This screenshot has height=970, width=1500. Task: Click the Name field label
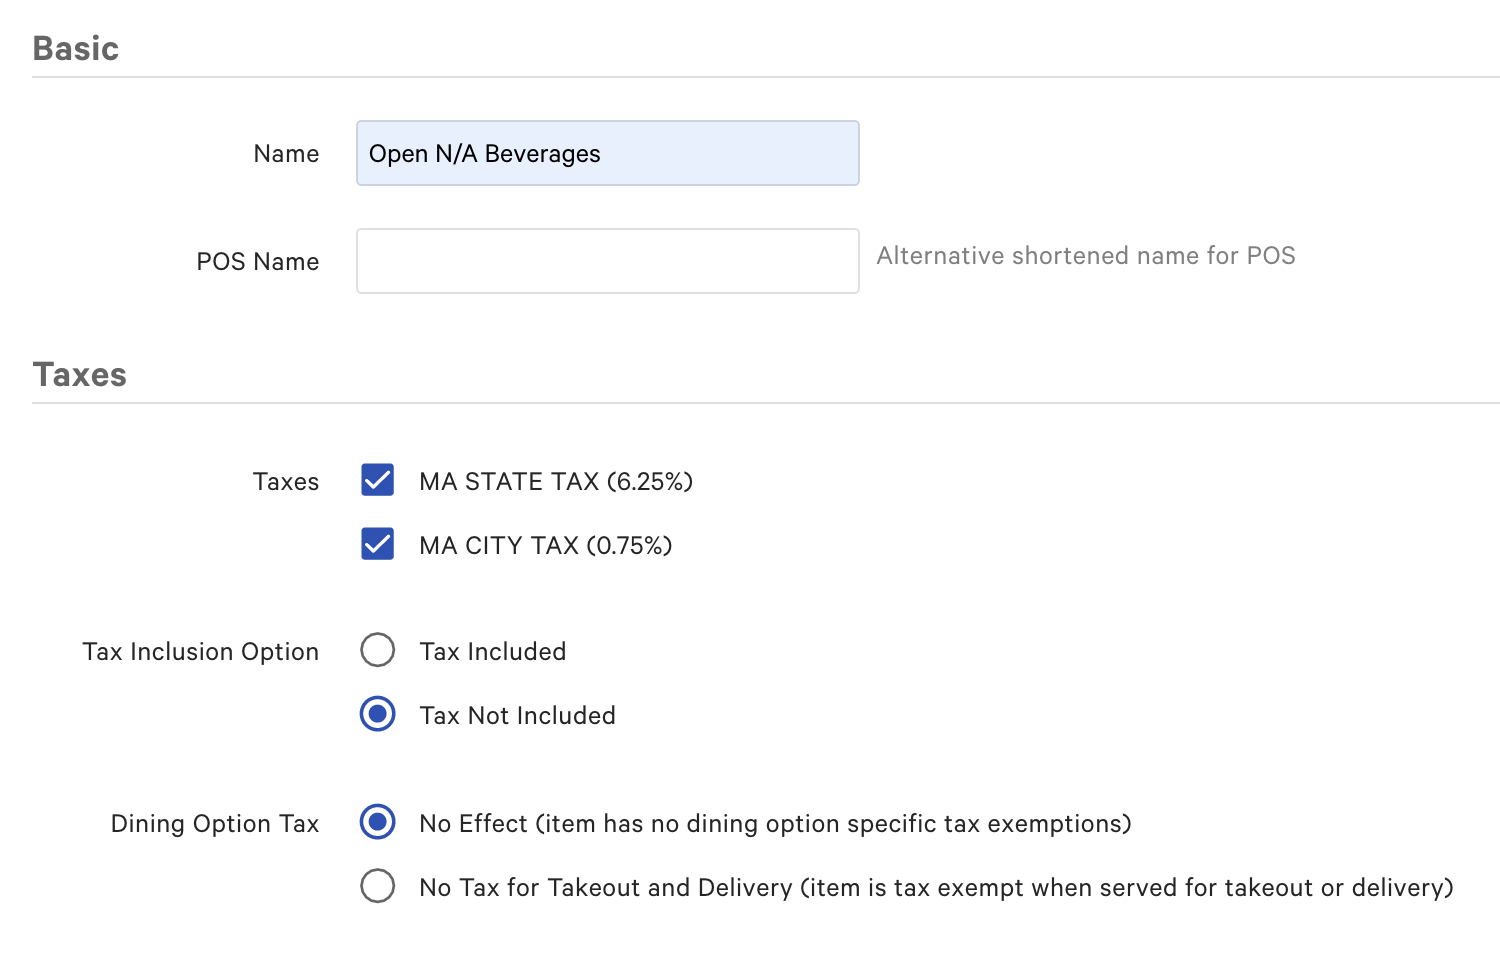click(286, 153)
